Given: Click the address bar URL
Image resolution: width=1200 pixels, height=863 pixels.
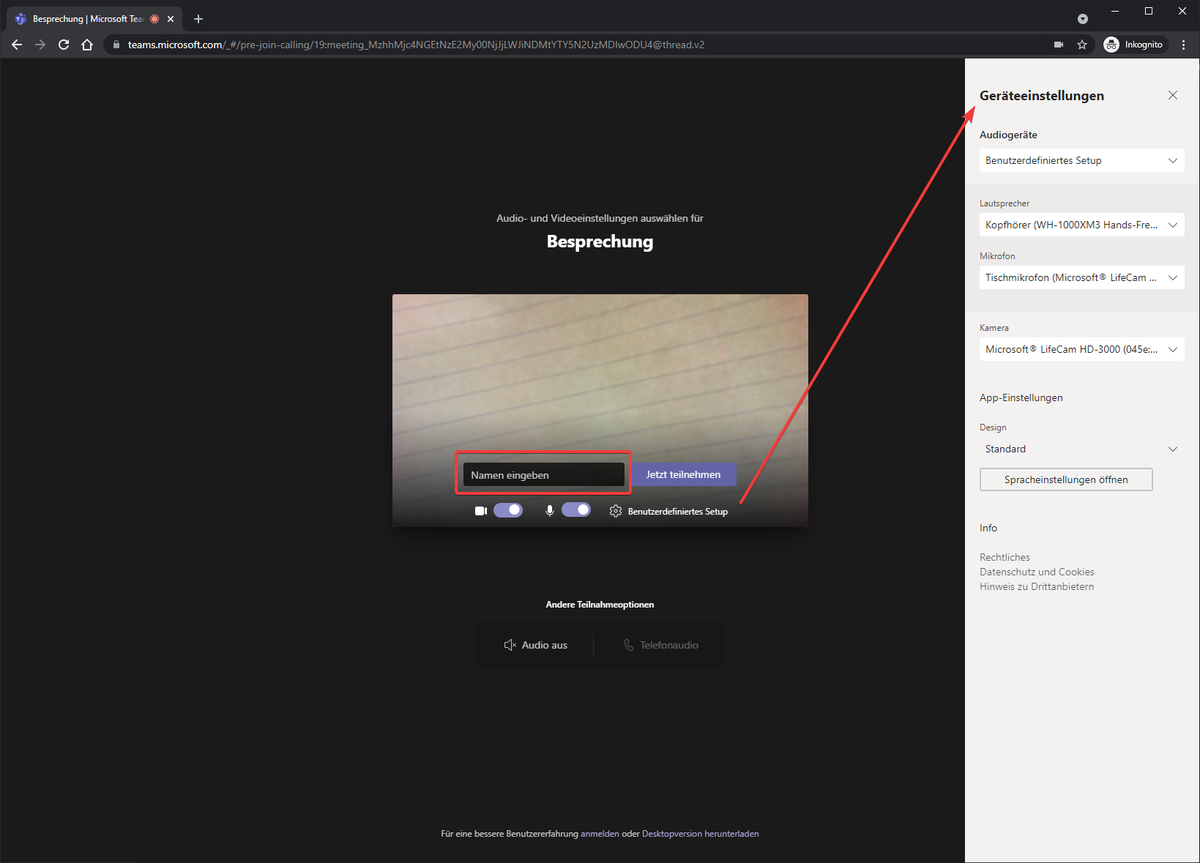Looking at the screenshot, I should tap(414, 45).
